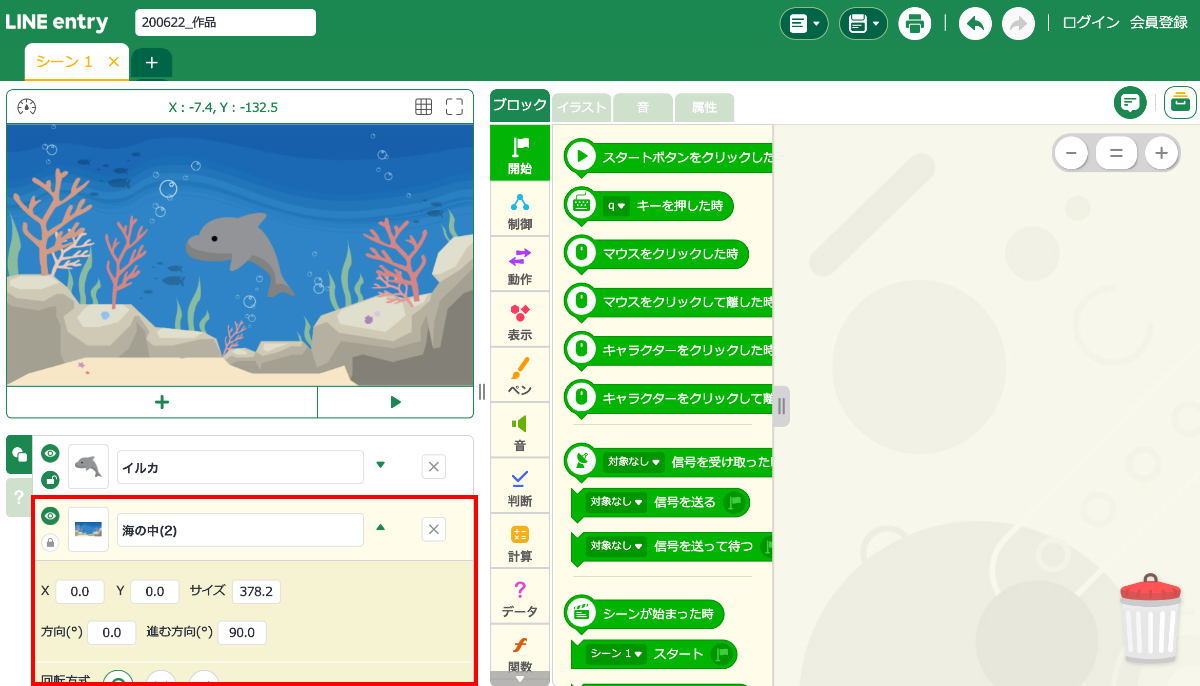Pick the シーンが始まった時 block
Image resolution: width=1200 pixels, height=686 pixels.
[x=644, y=613]
